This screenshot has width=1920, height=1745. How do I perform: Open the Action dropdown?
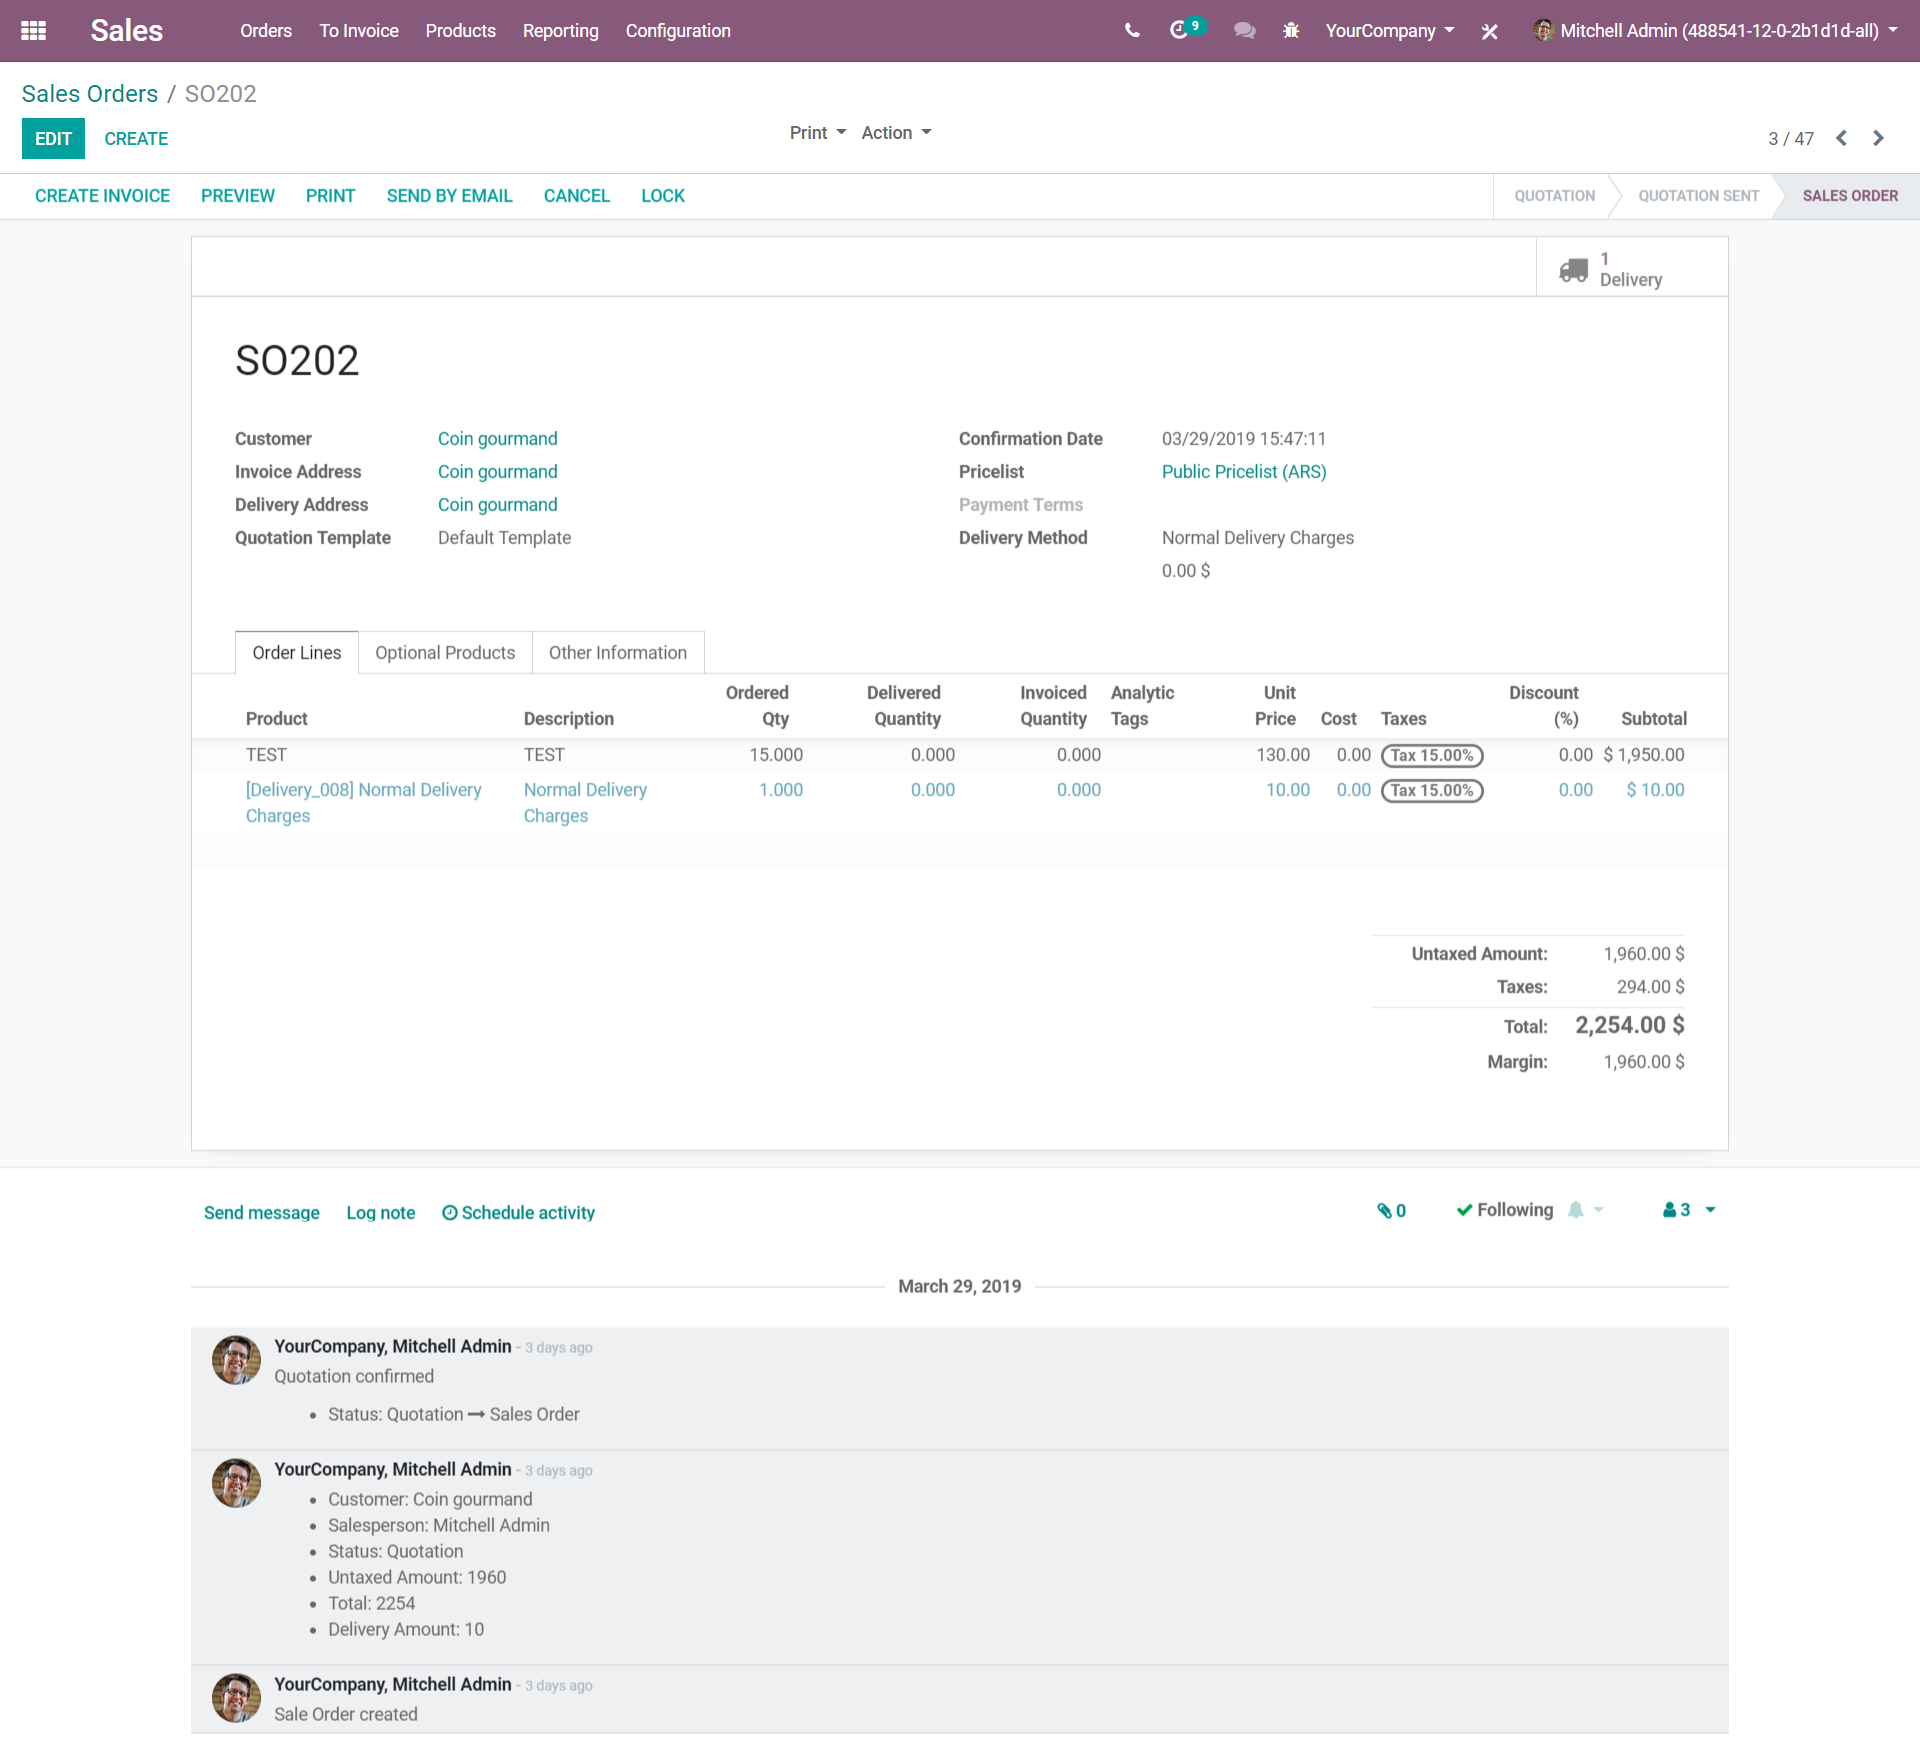tap(896, 133)
